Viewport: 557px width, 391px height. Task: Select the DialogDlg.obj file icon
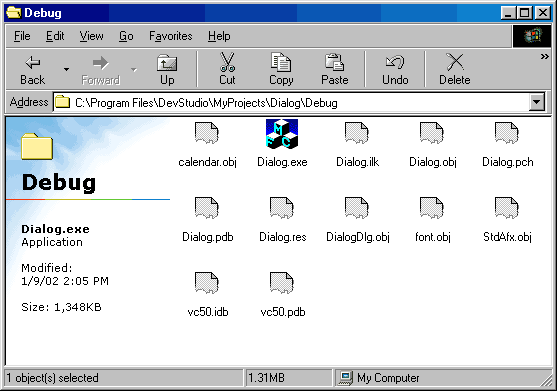(357, 208)
